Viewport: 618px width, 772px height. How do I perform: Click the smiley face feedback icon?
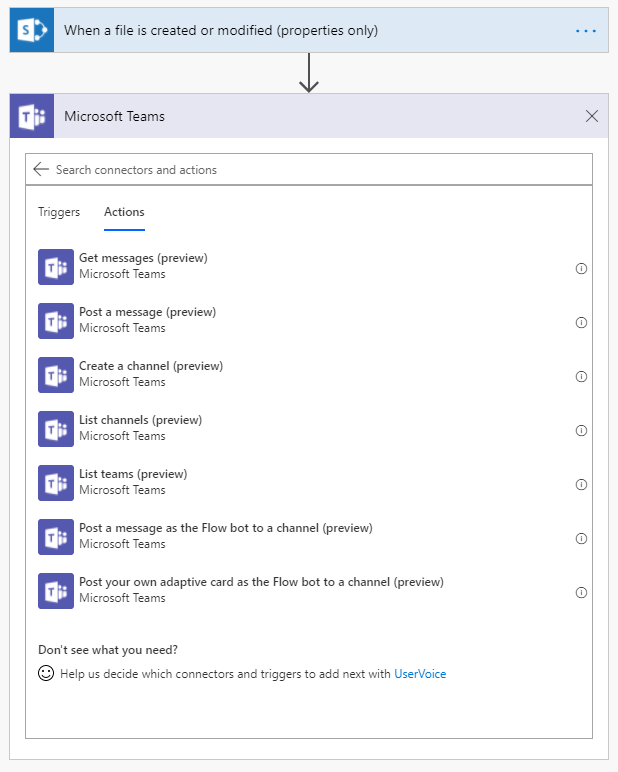click(x=46, y=673)
